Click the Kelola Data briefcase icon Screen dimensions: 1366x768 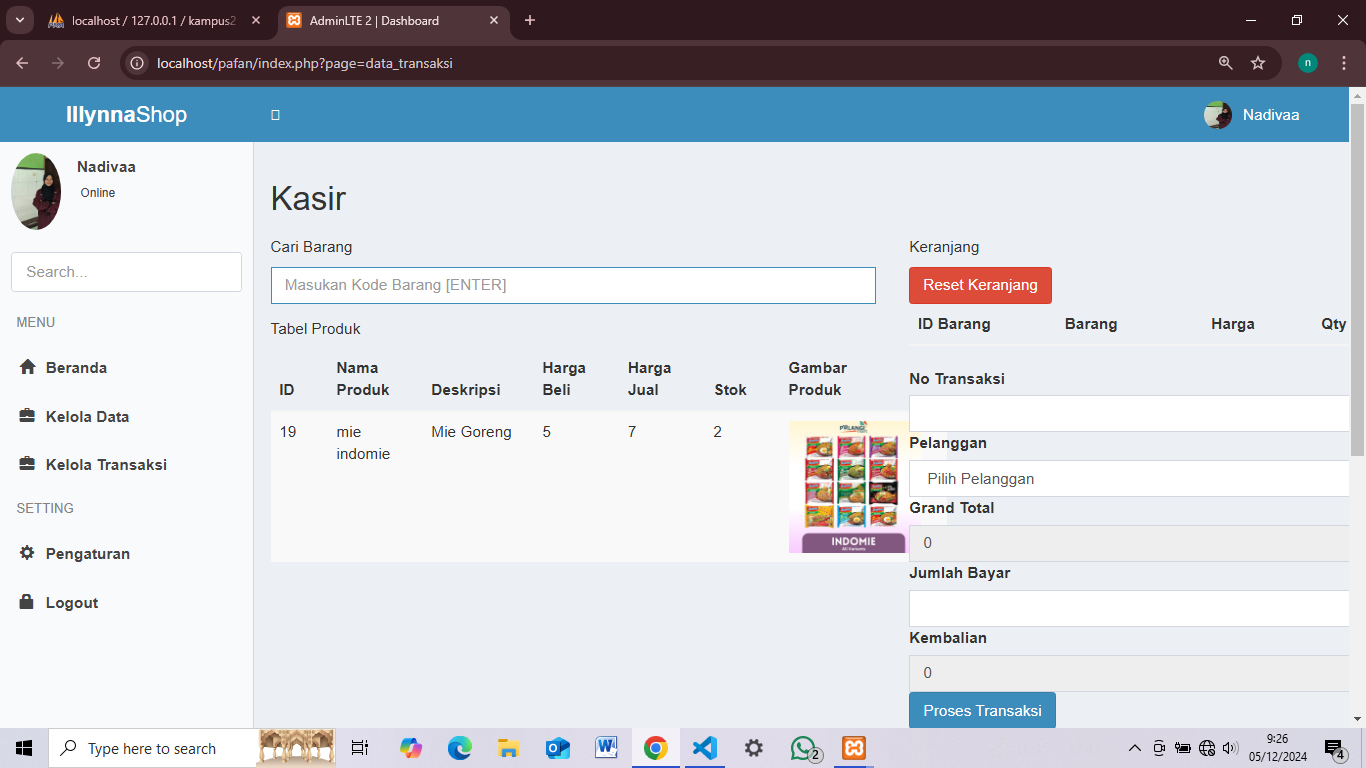(x=27, y=416)
